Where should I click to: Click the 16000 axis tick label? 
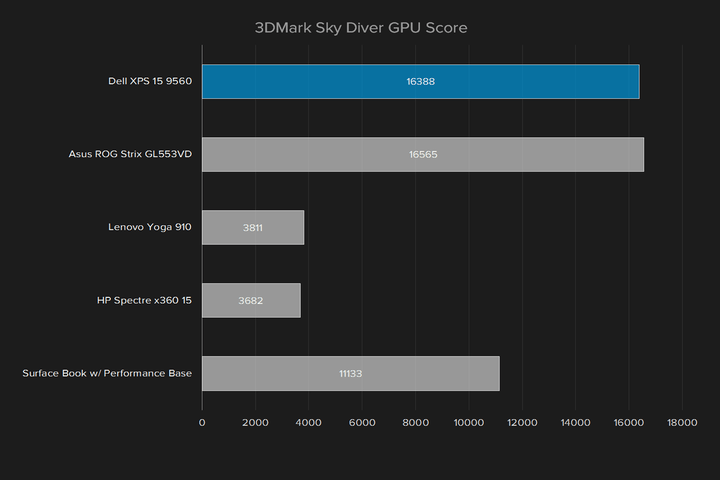tap(629, 423)
